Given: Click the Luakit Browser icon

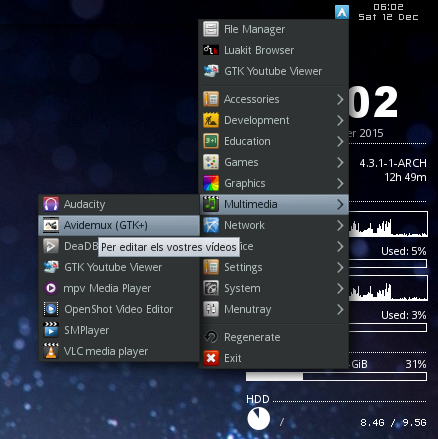Looking at the screenshot, I should [211, 50].
